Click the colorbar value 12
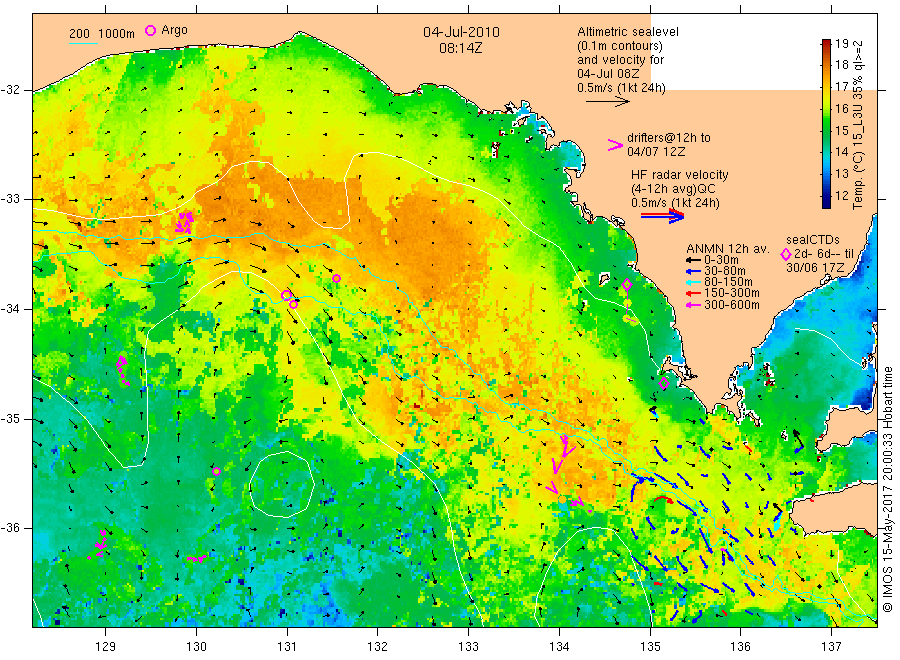 tap(841, 195)
